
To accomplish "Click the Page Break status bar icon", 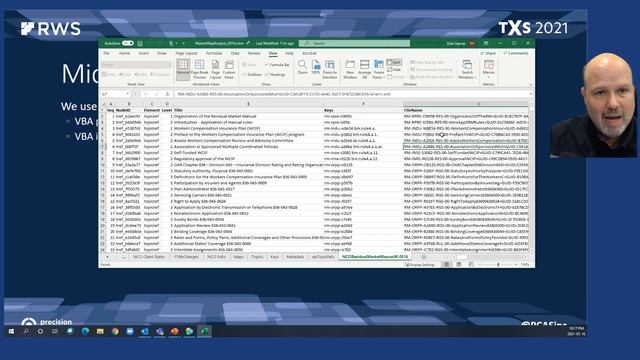I will pos(471,264).
